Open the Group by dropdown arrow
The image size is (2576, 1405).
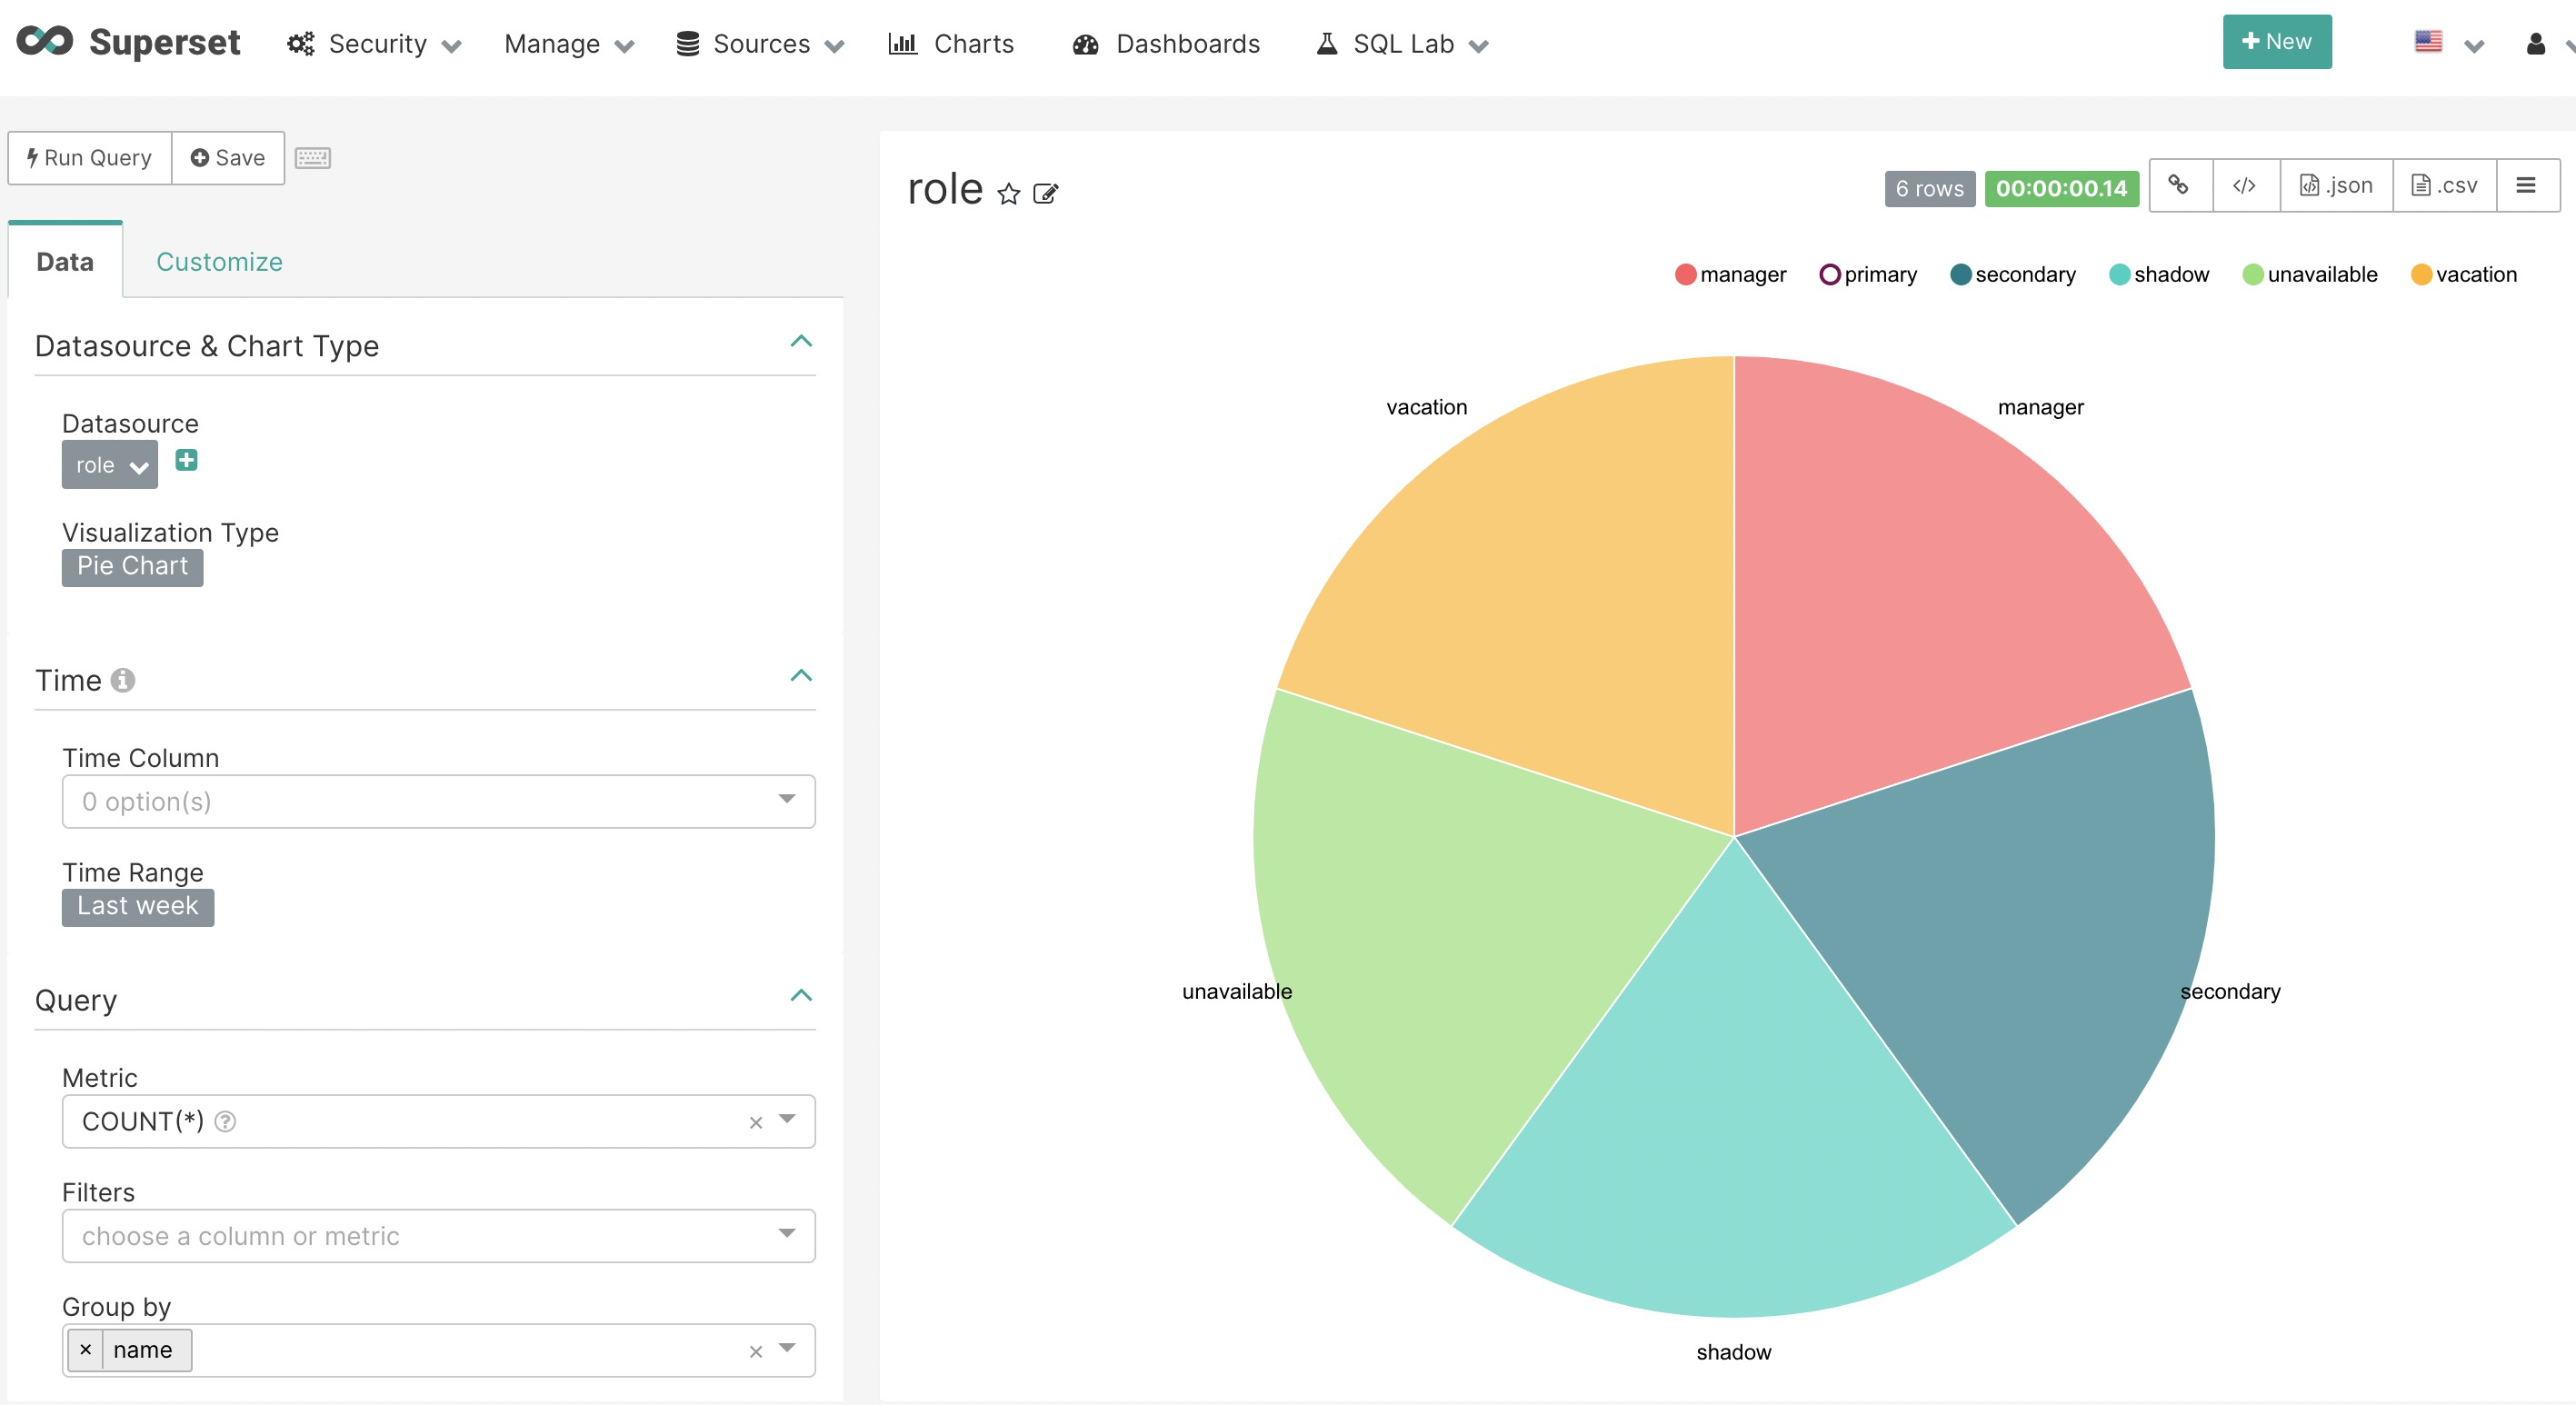[787, 1348]
